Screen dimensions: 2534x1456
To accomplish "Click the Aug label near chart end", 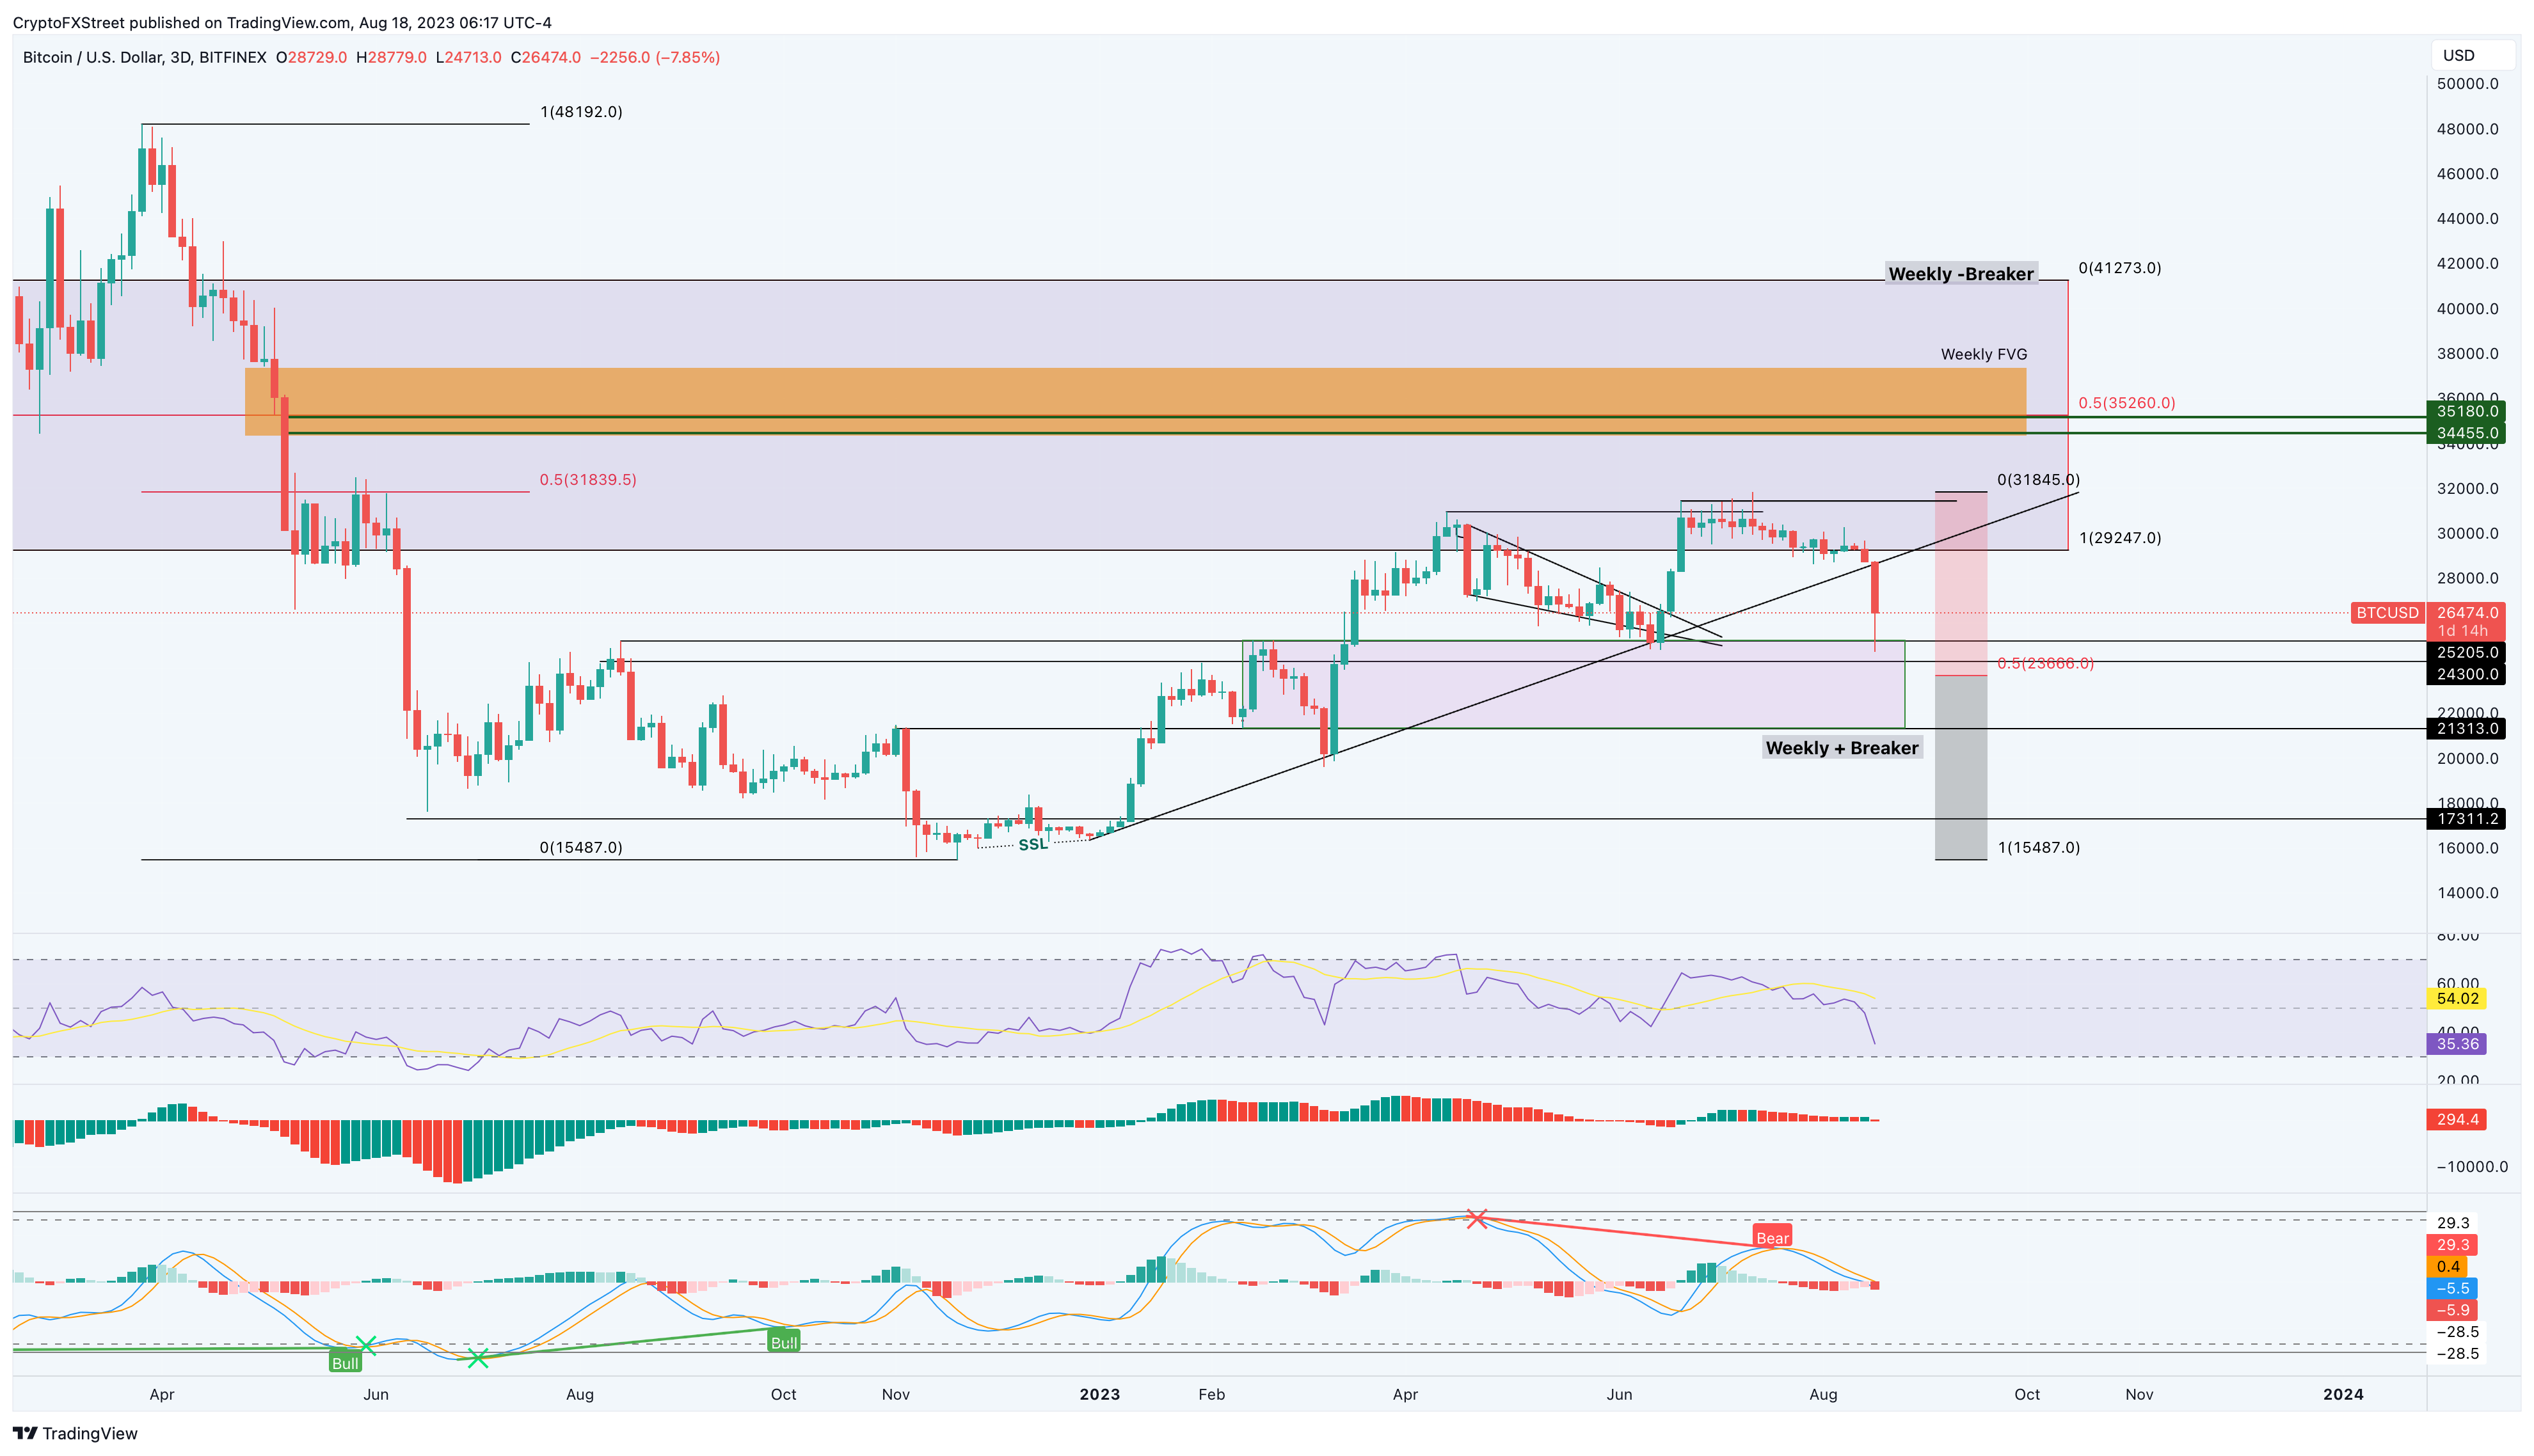I will tap(1822, 1394).
